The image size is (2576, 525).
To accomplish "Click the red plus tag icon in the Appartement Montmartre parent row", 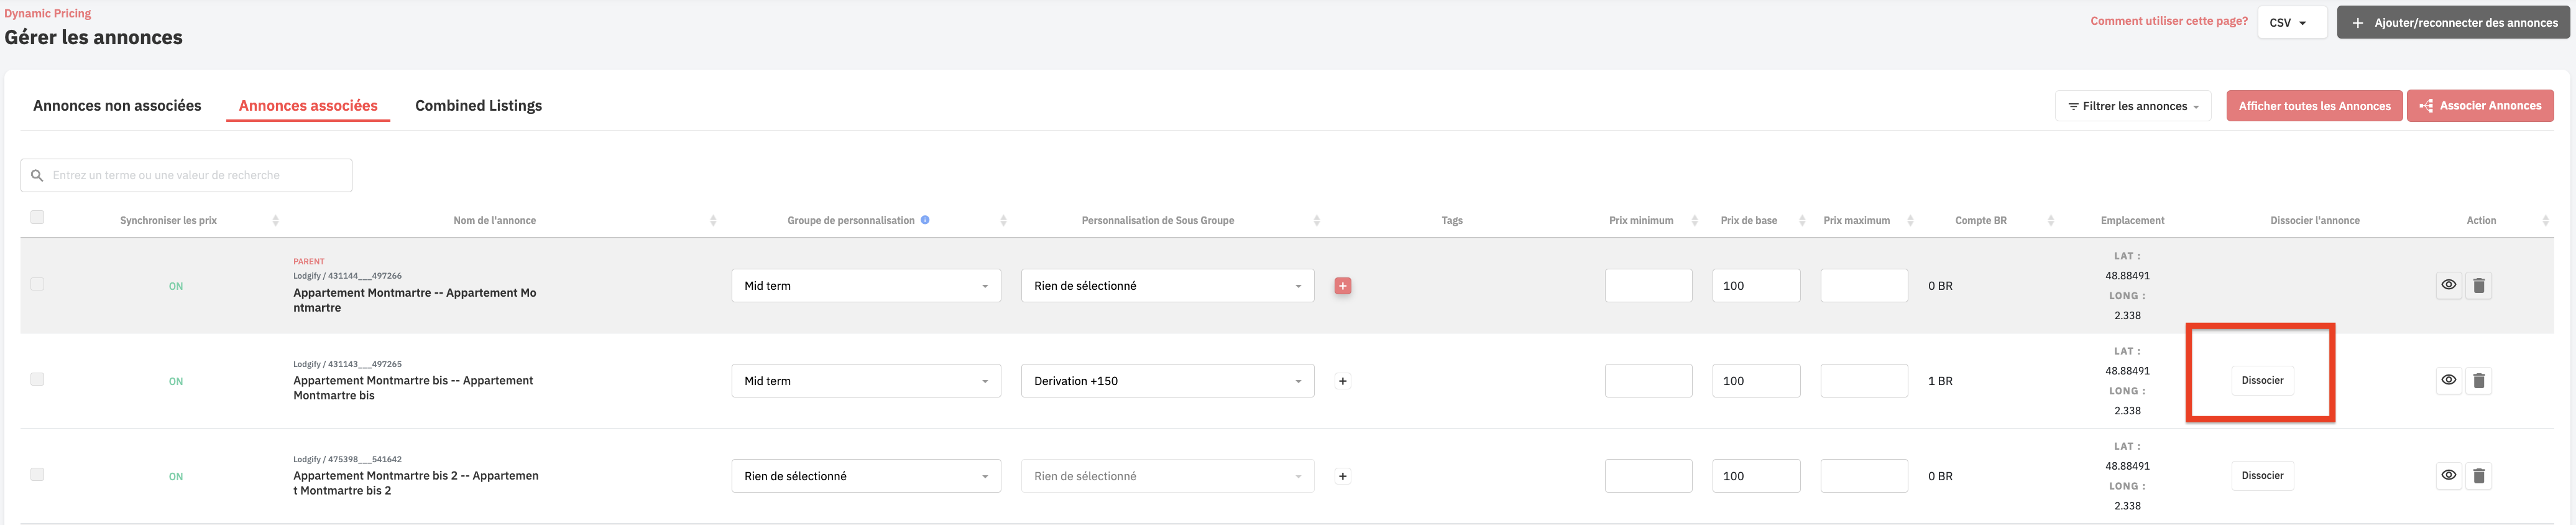I will (x=1342, y=286).
